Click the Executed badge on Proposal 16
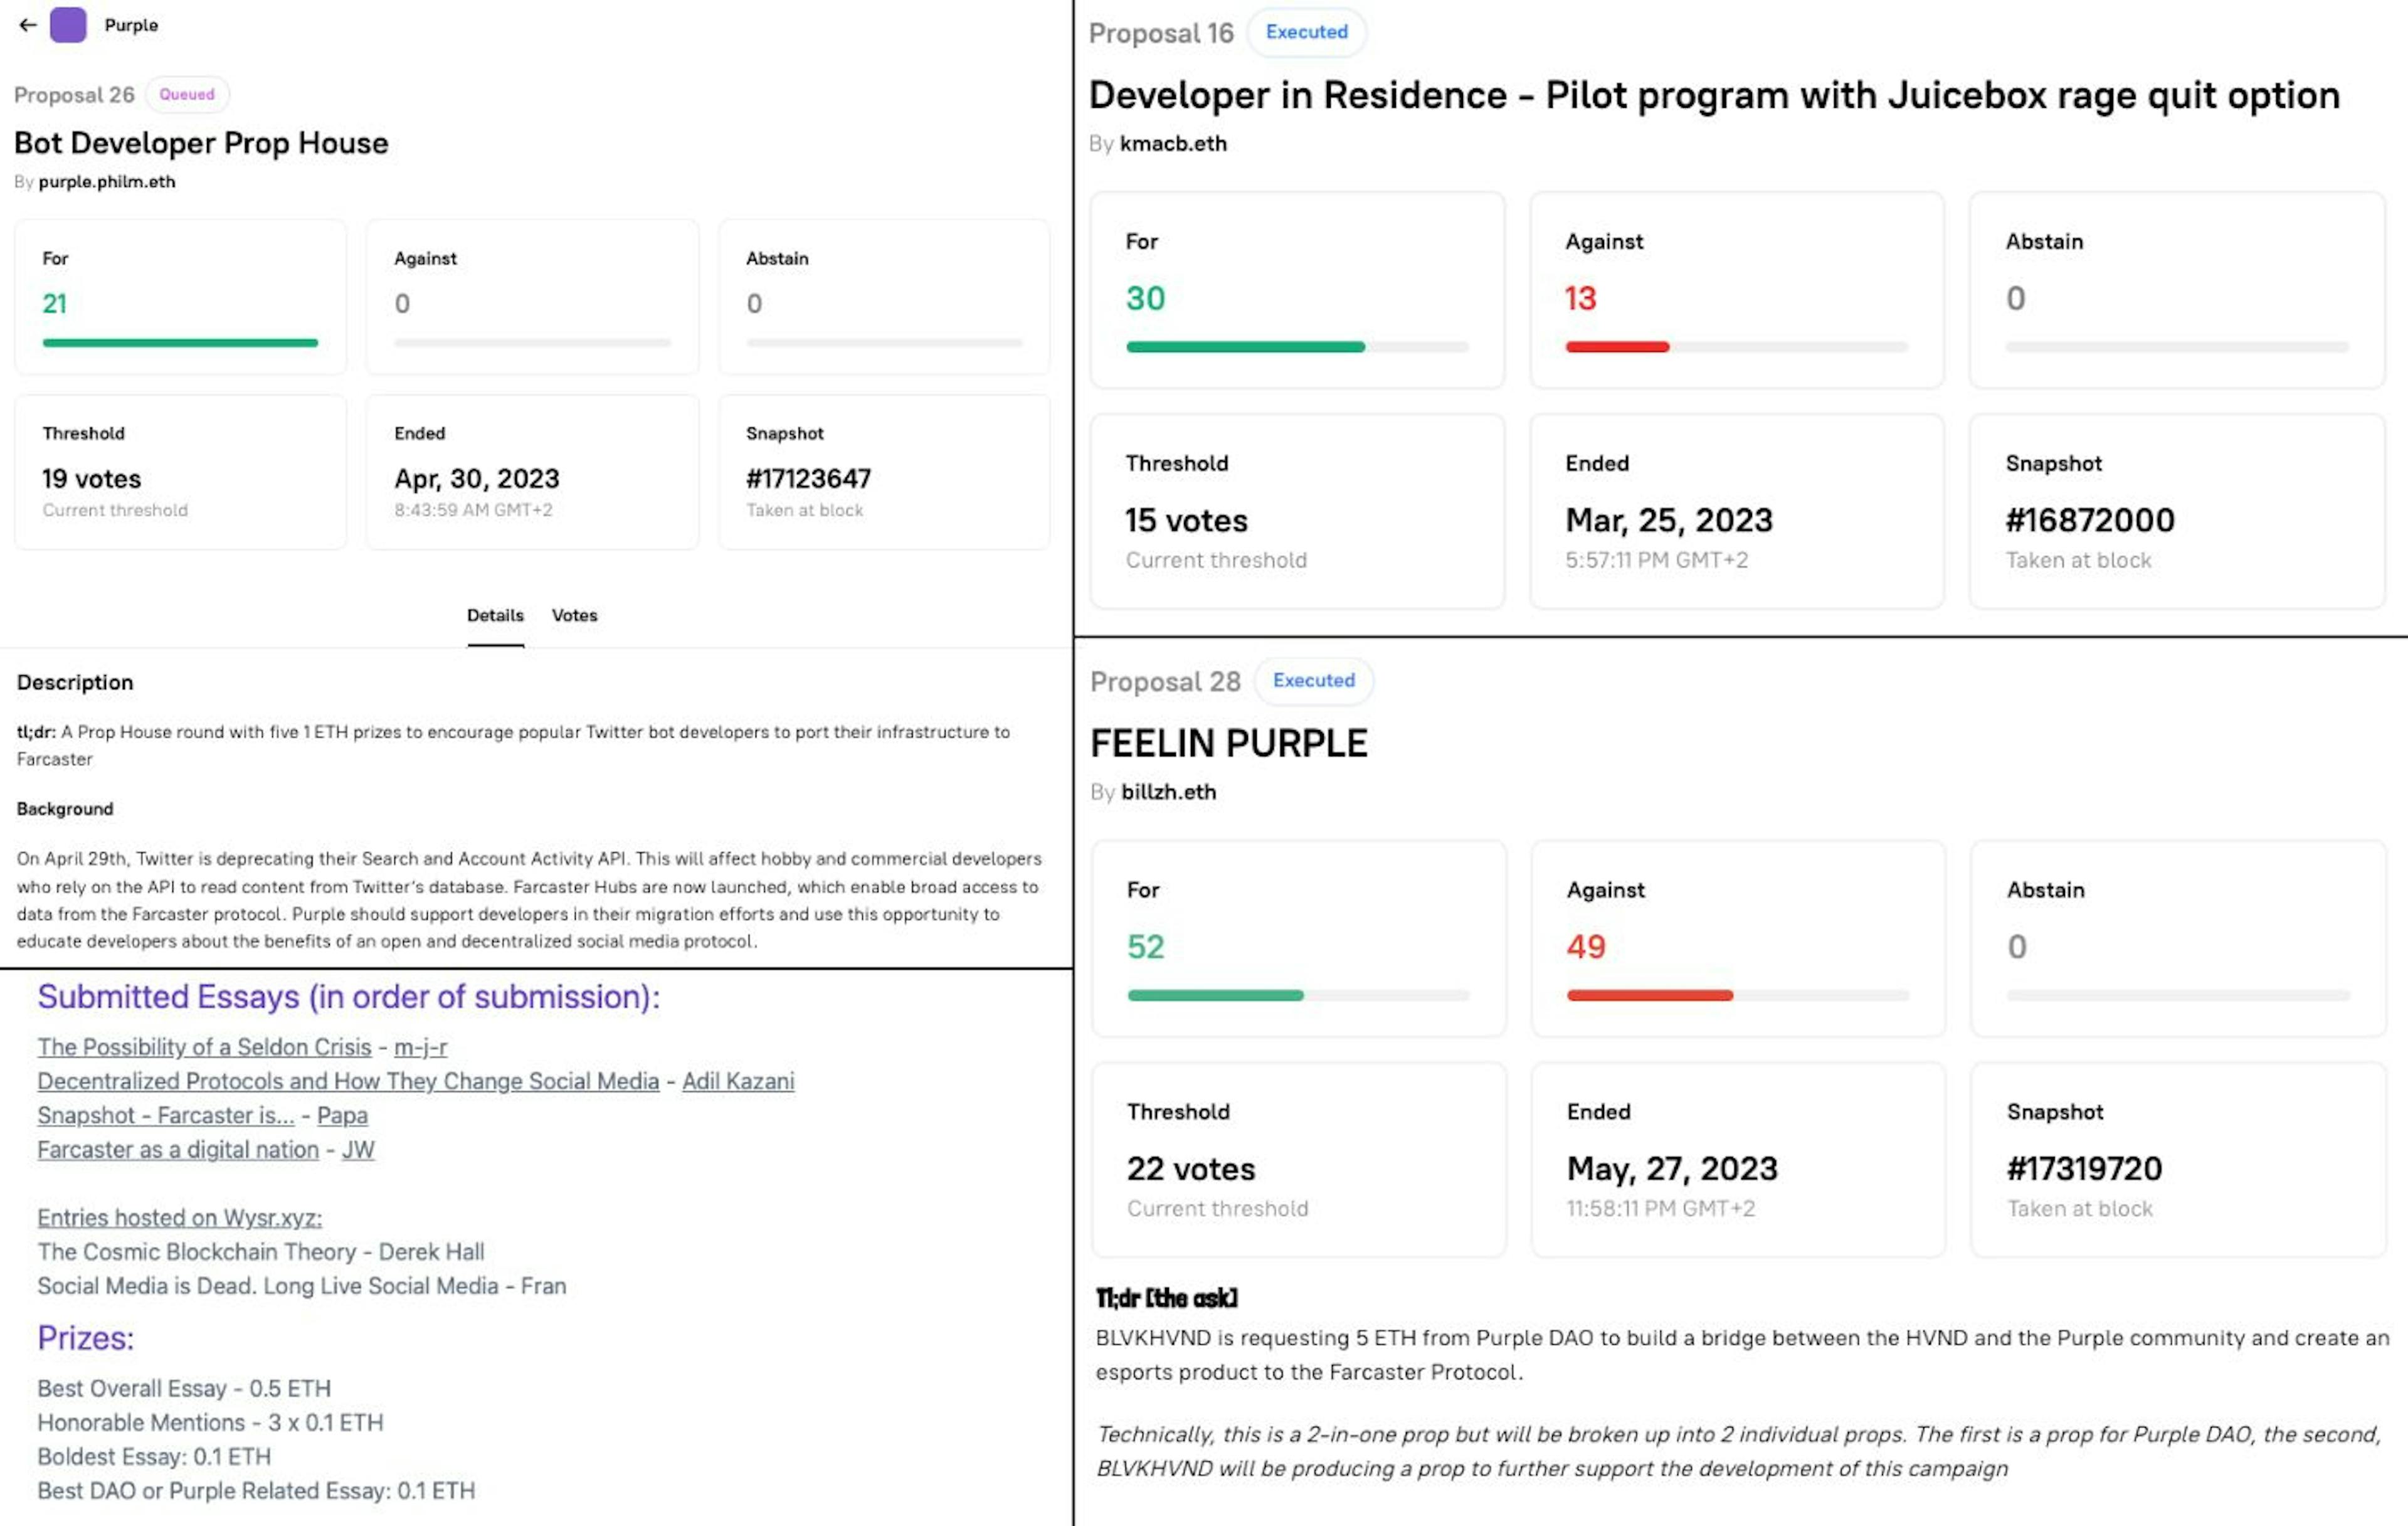The height and width of the screenshot is (1526, 2408). coord(1306,31)
